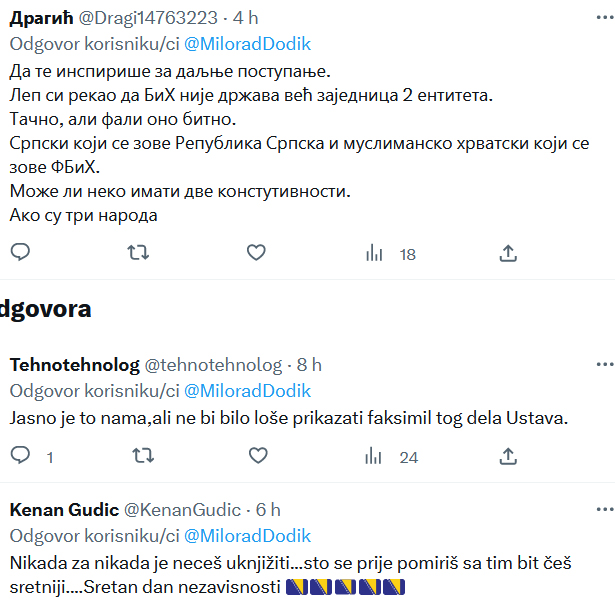Open Драгић's profile name
This screenshot has width=615, height=606.
[42, 18]
